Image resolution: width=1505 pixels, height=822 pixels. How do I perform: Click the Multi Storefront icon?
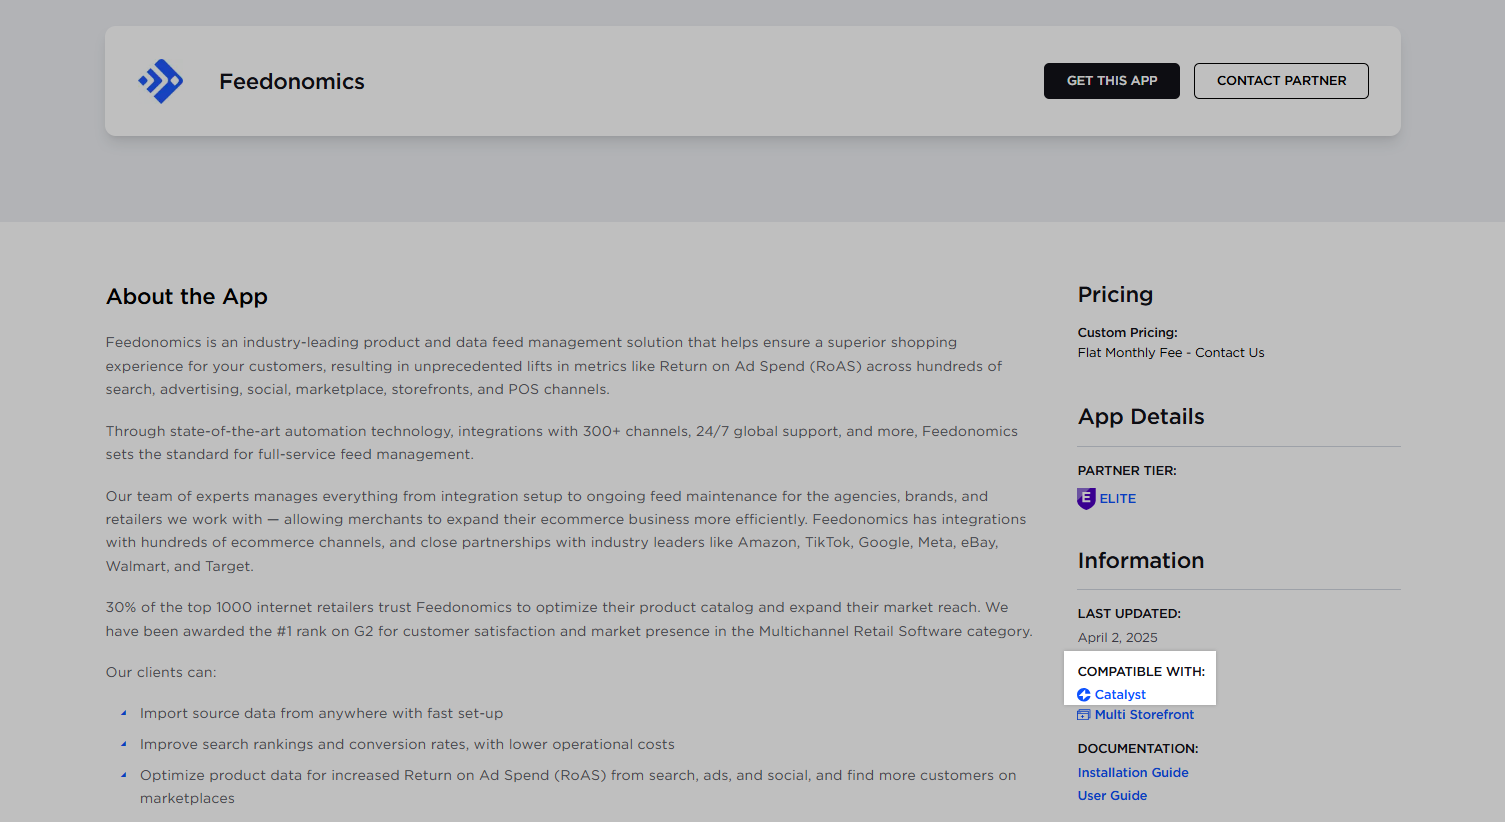(1084, 715)
